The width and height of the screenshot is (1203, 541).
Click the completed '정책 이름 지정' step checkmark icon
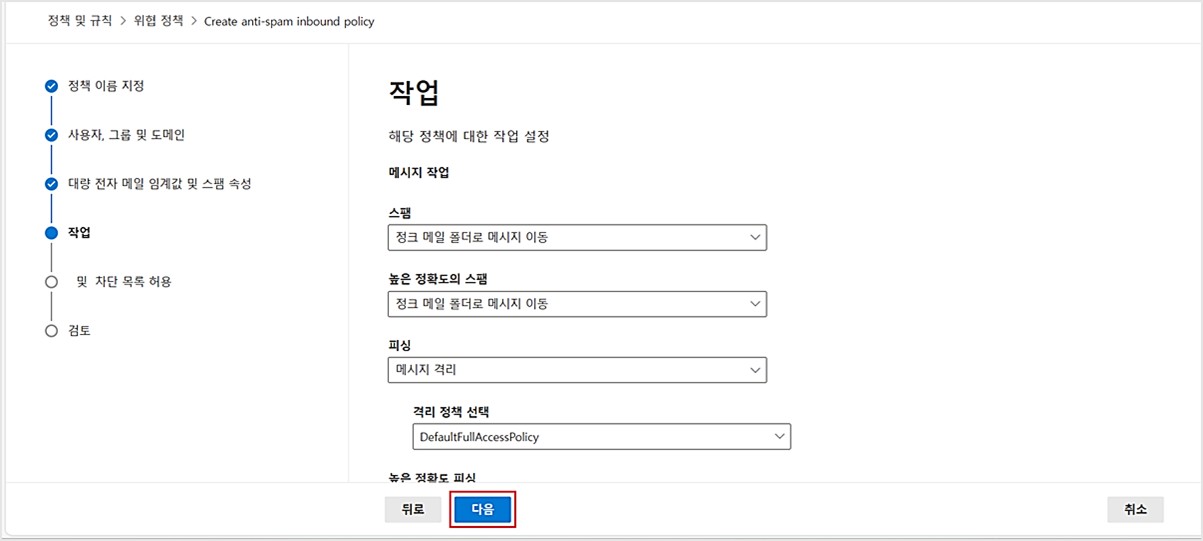[x=52, y=86]
